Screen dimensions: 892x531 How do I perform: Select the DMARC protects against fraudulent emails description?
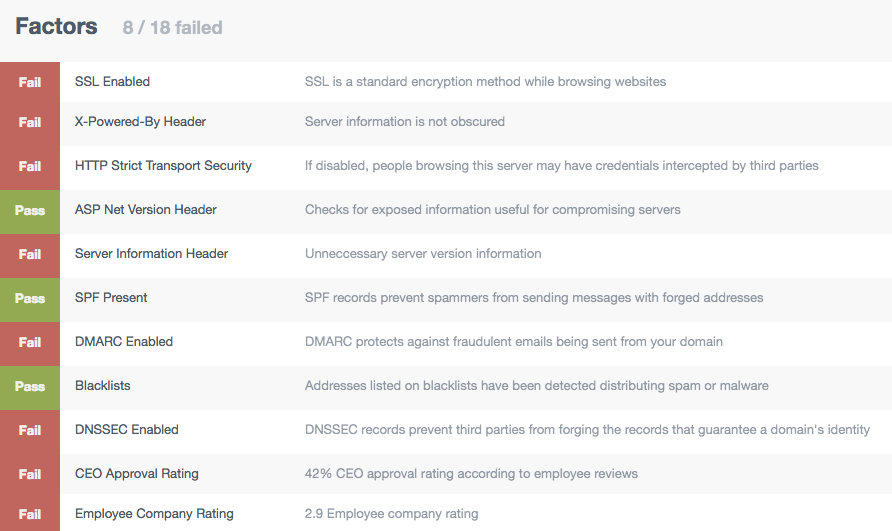point(514,341)
